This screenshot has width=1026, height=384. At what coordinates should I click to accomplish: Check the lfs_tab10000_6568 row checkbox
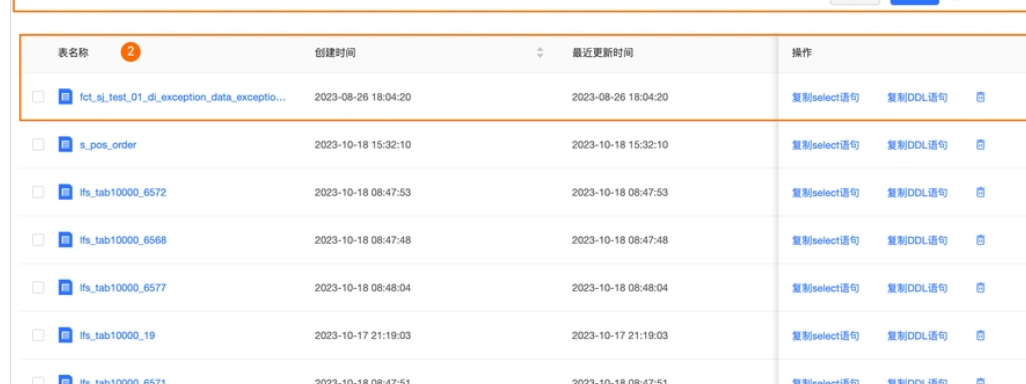(x=38, y=240)
